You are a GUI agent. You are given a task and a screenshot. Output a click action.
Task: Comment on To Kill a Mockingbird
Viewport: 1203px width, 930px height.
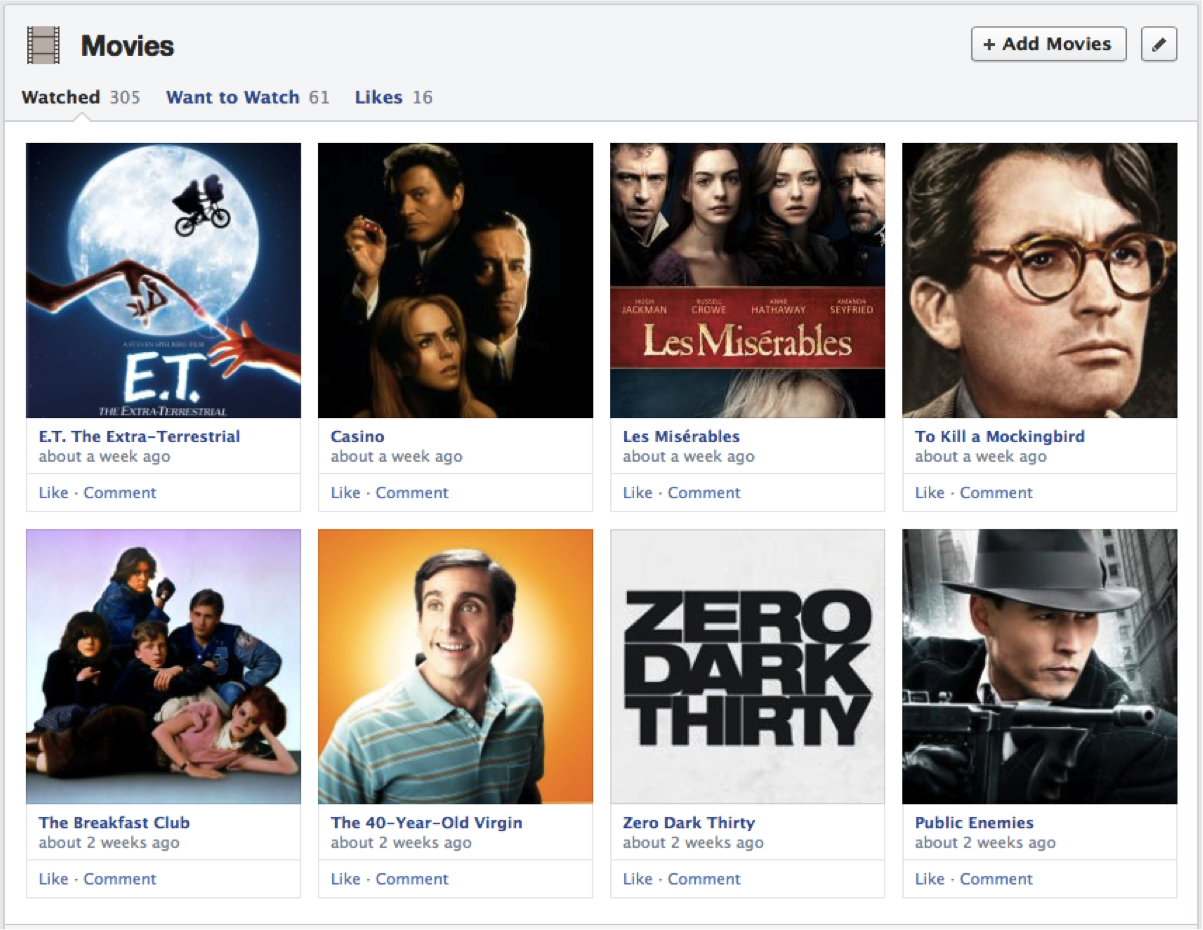tap(996, 492)
